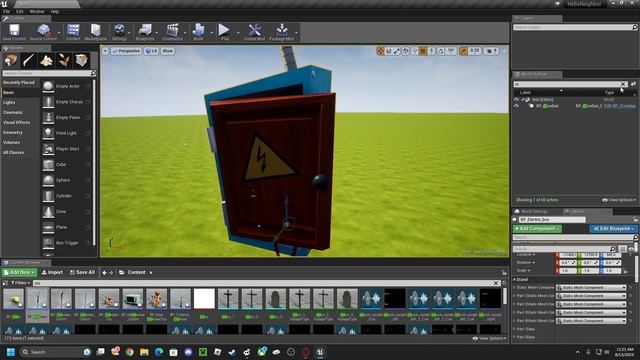Viewport: 640px width, 360px height.
Task: Open the Marketplace toolbar icon
Action: tap(96, 32)
